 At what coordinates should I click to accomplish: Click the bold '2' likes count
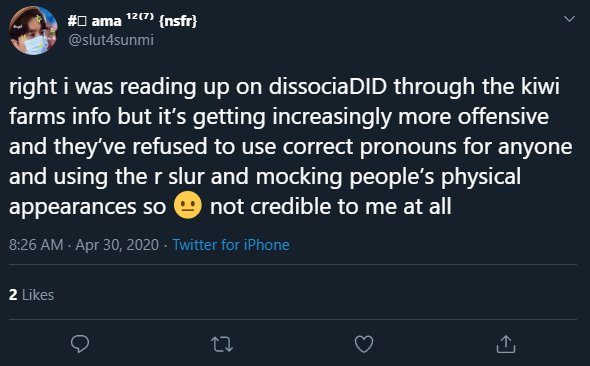[x=13, y=295]
